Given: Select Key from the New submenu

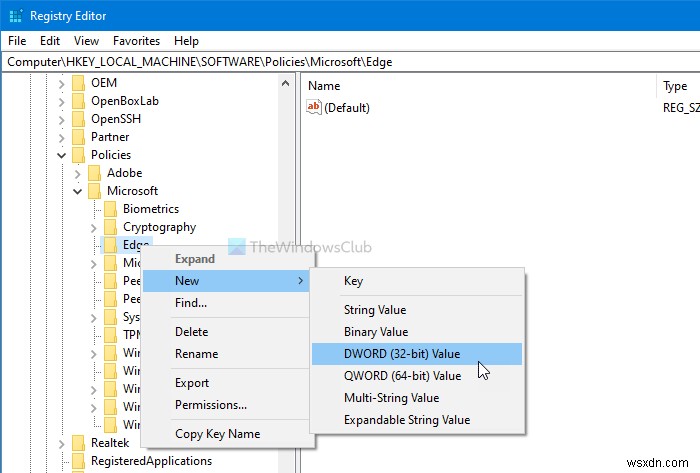Looking at the screenshot, I should [x=417, y=281].
